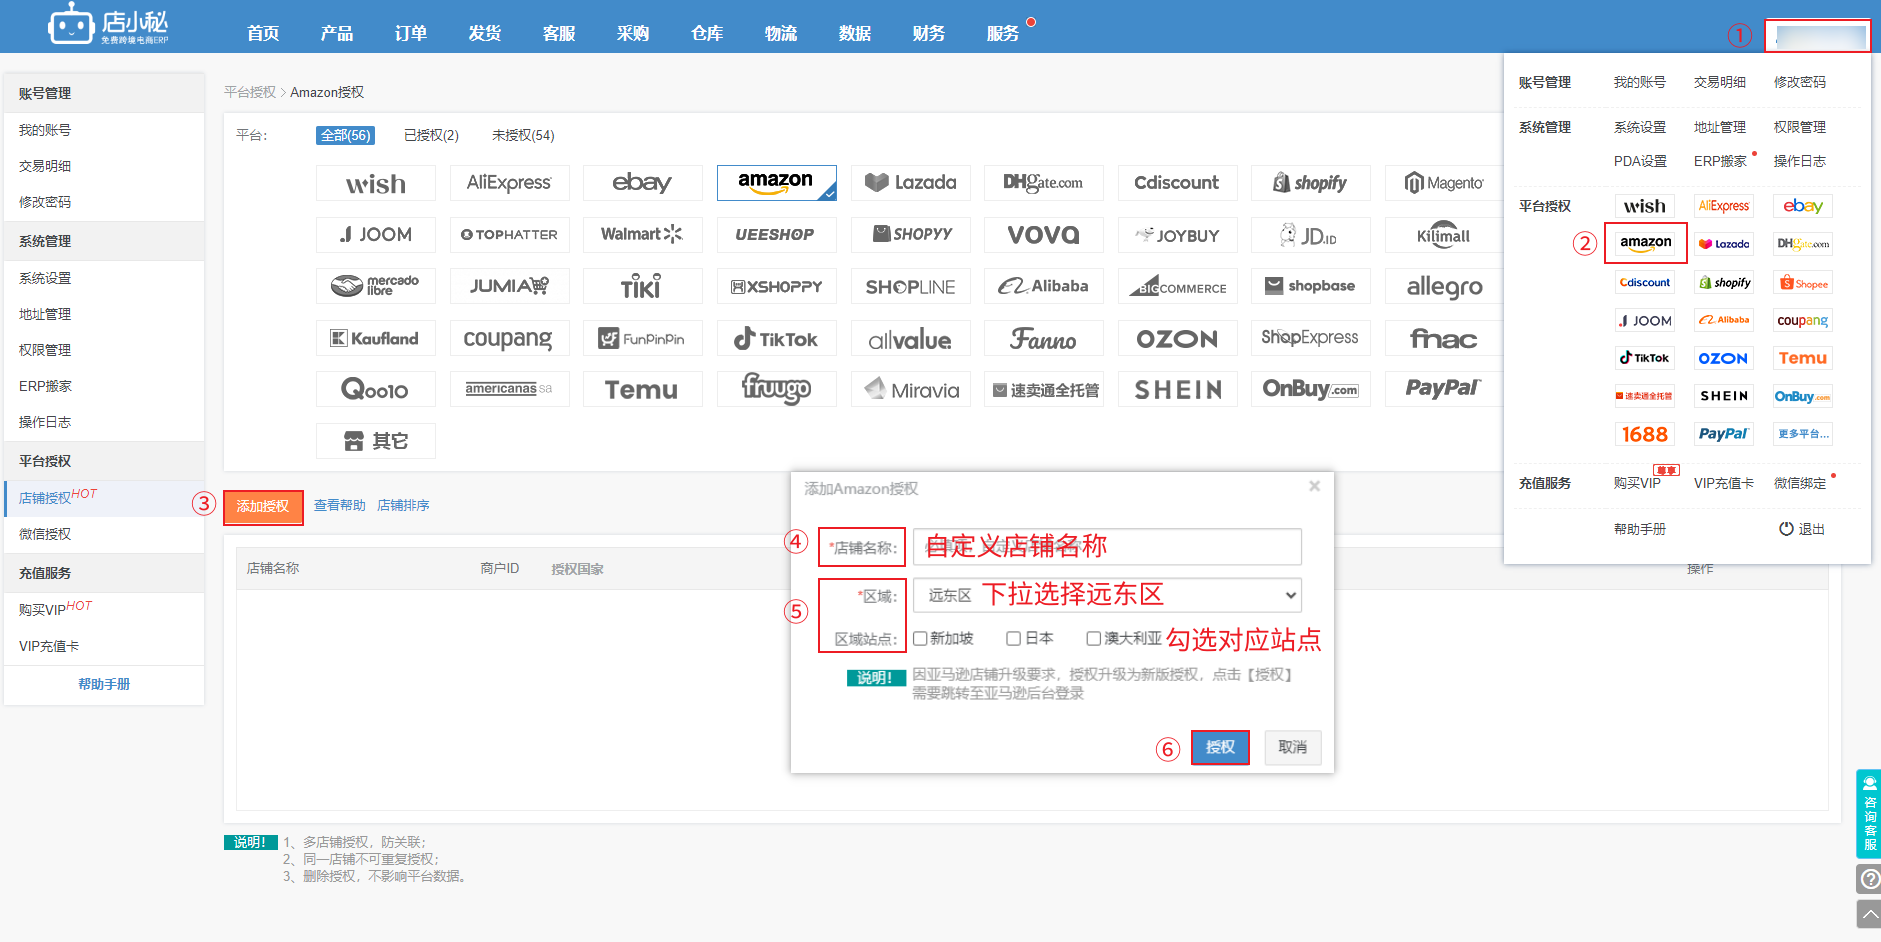Click 平台授权 breadcrumb link
Screen dimensions: 1881x942
click(x=249, y=92)
